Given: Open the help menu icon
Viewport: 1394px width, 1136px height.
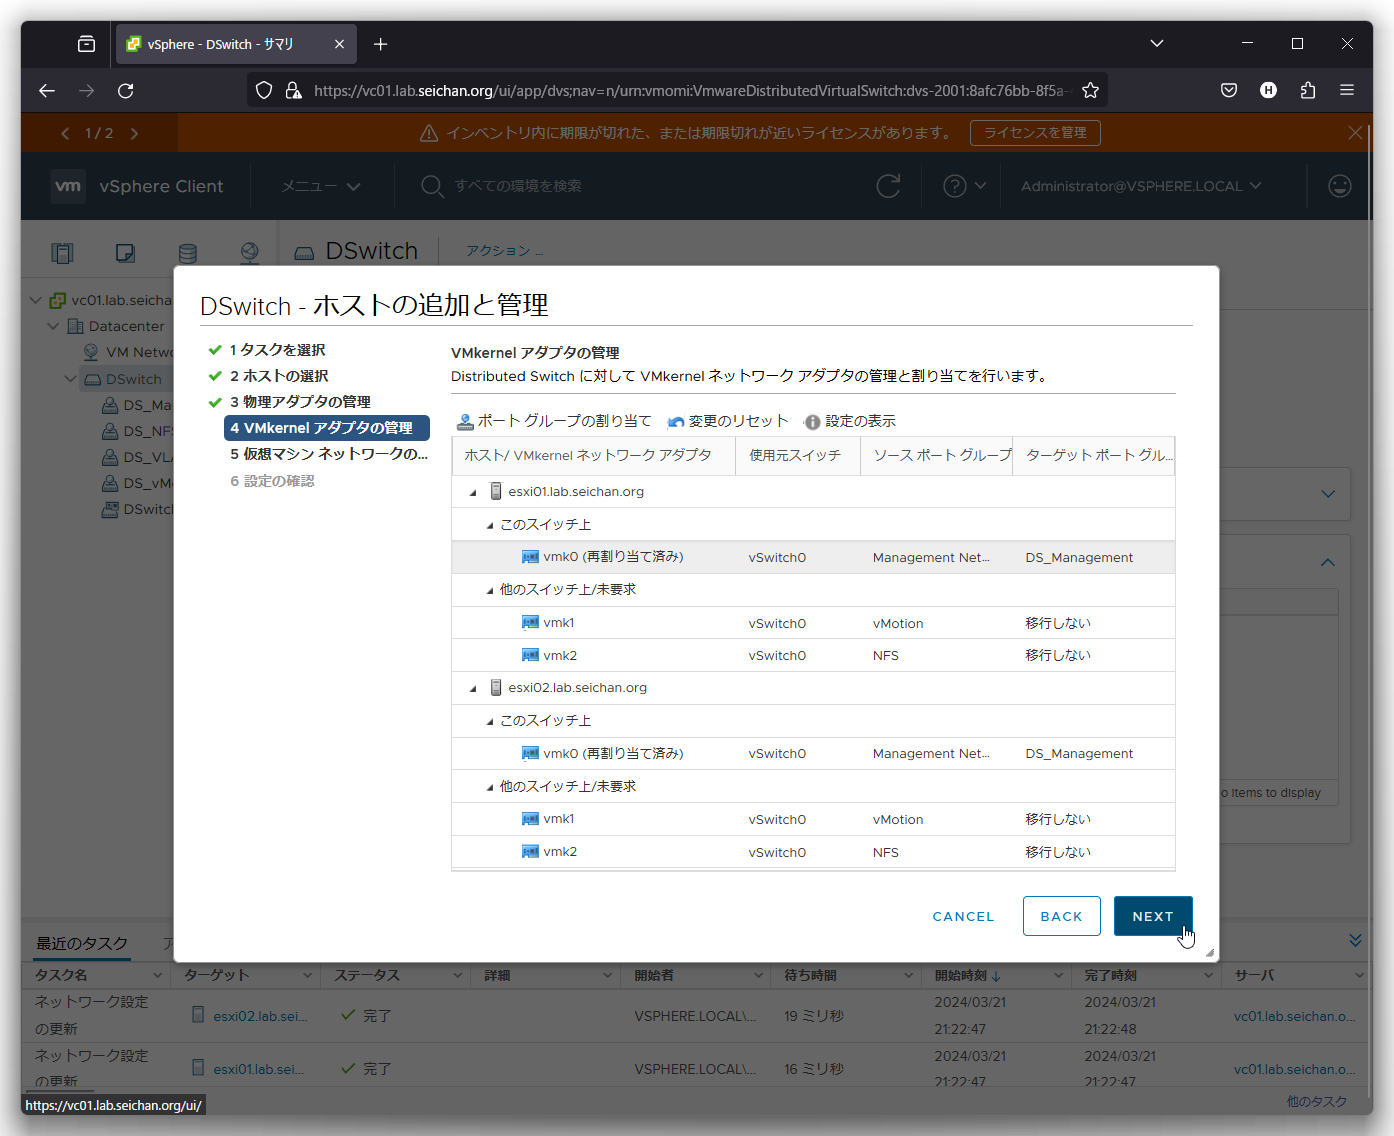Looking at the screenshot, I should (963, 186).
